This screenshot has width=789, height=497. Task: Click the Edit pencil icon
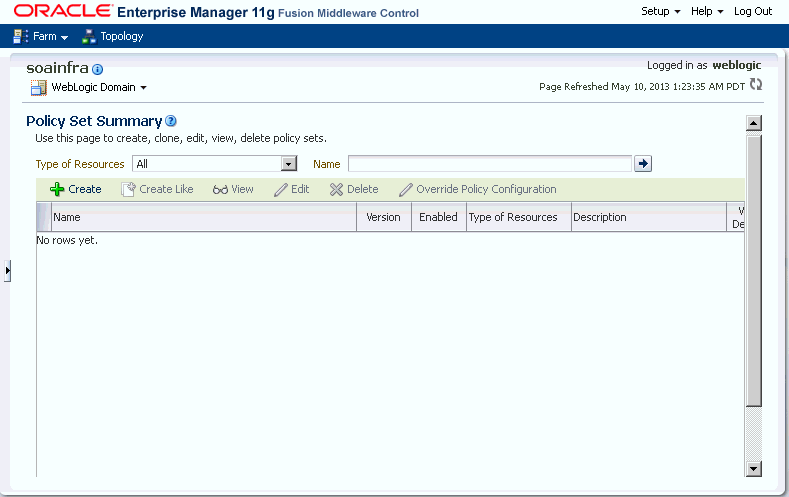(281, 190)
